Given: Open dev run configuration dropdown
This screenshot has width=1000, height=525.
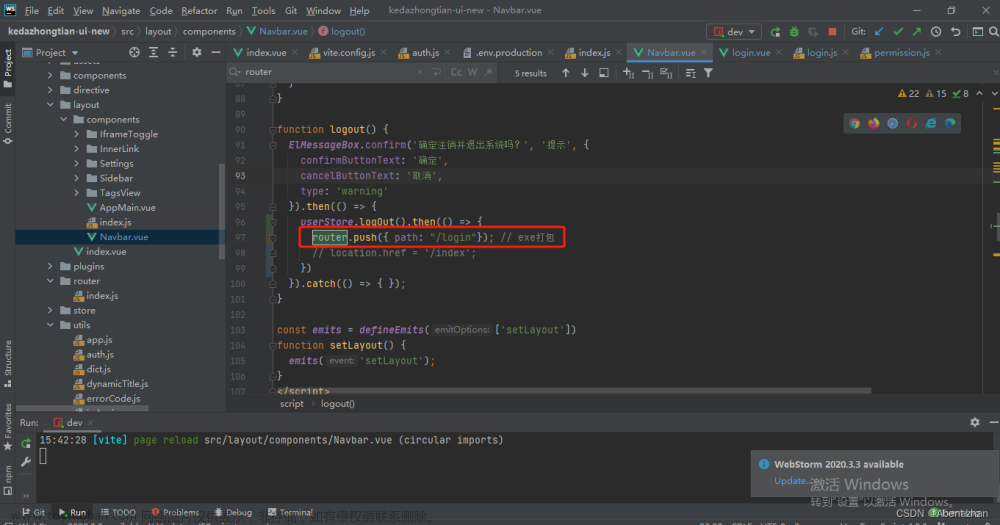Looking at the screenshot, I should coord(734,31).
